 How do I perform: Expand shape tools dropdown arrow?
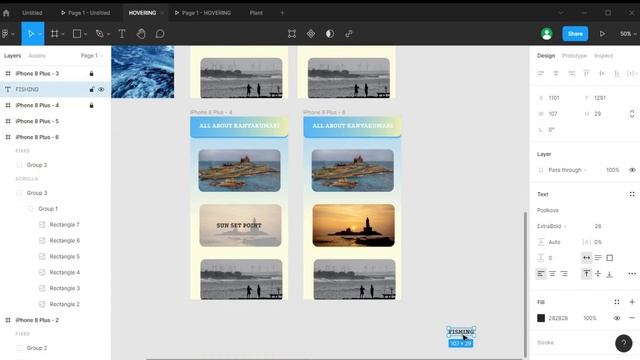(x=85, y=34)
